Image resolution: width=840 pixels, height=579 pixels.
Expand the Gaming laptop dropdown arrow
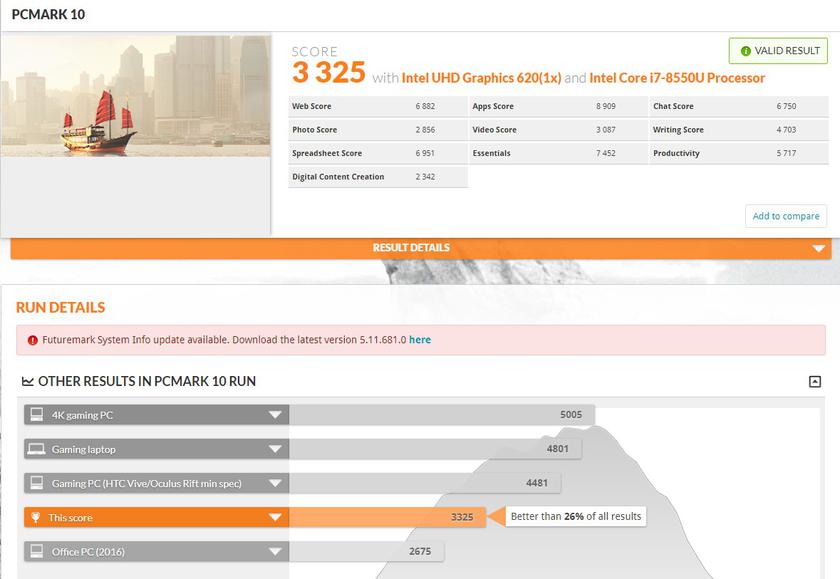point(274,449)
